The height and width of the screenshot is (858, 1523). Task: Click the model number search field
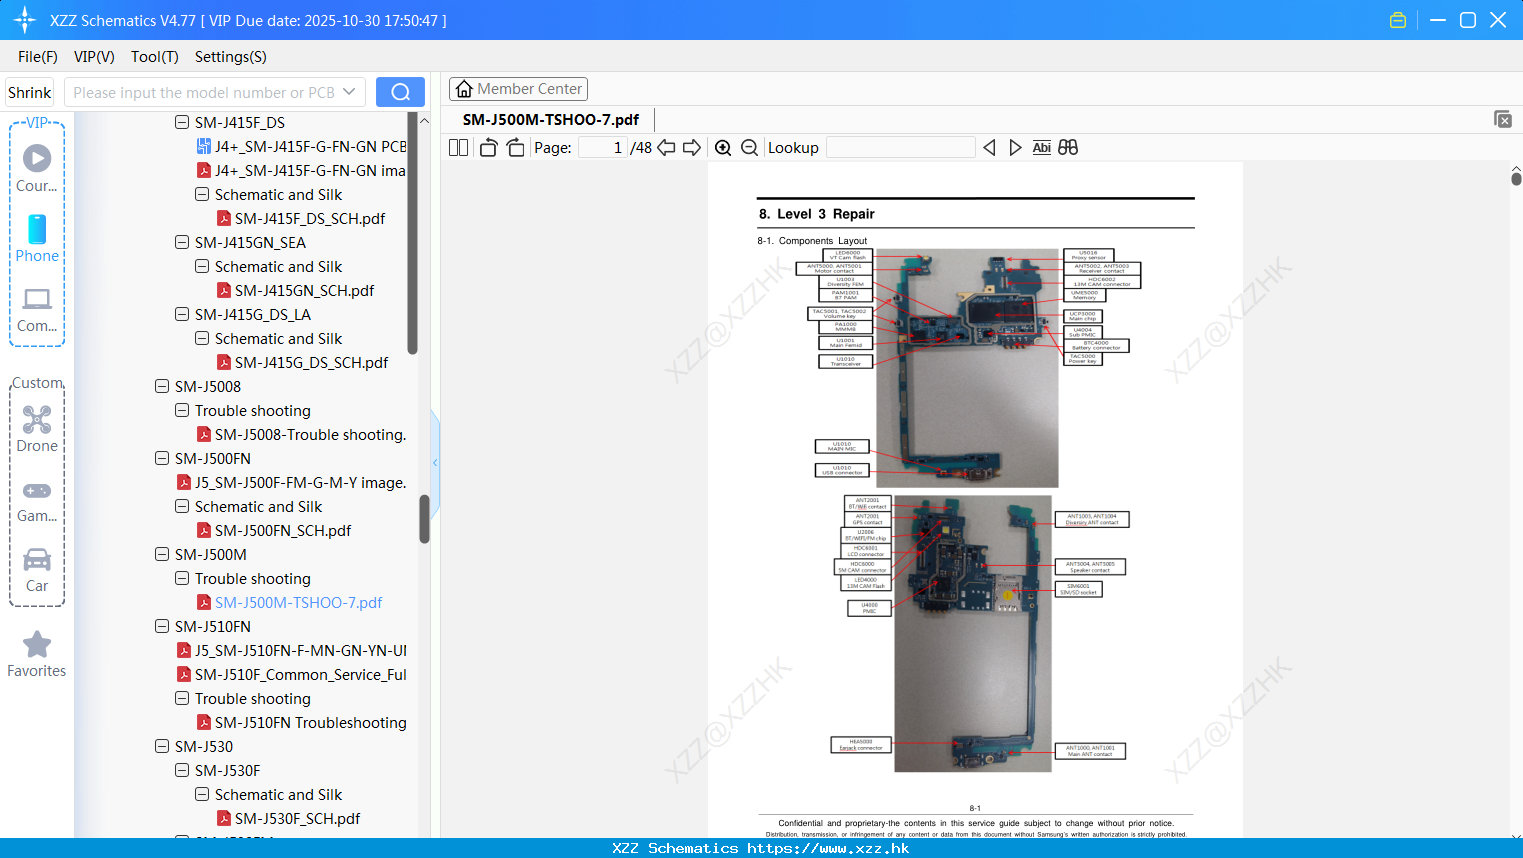coord(203,92)
